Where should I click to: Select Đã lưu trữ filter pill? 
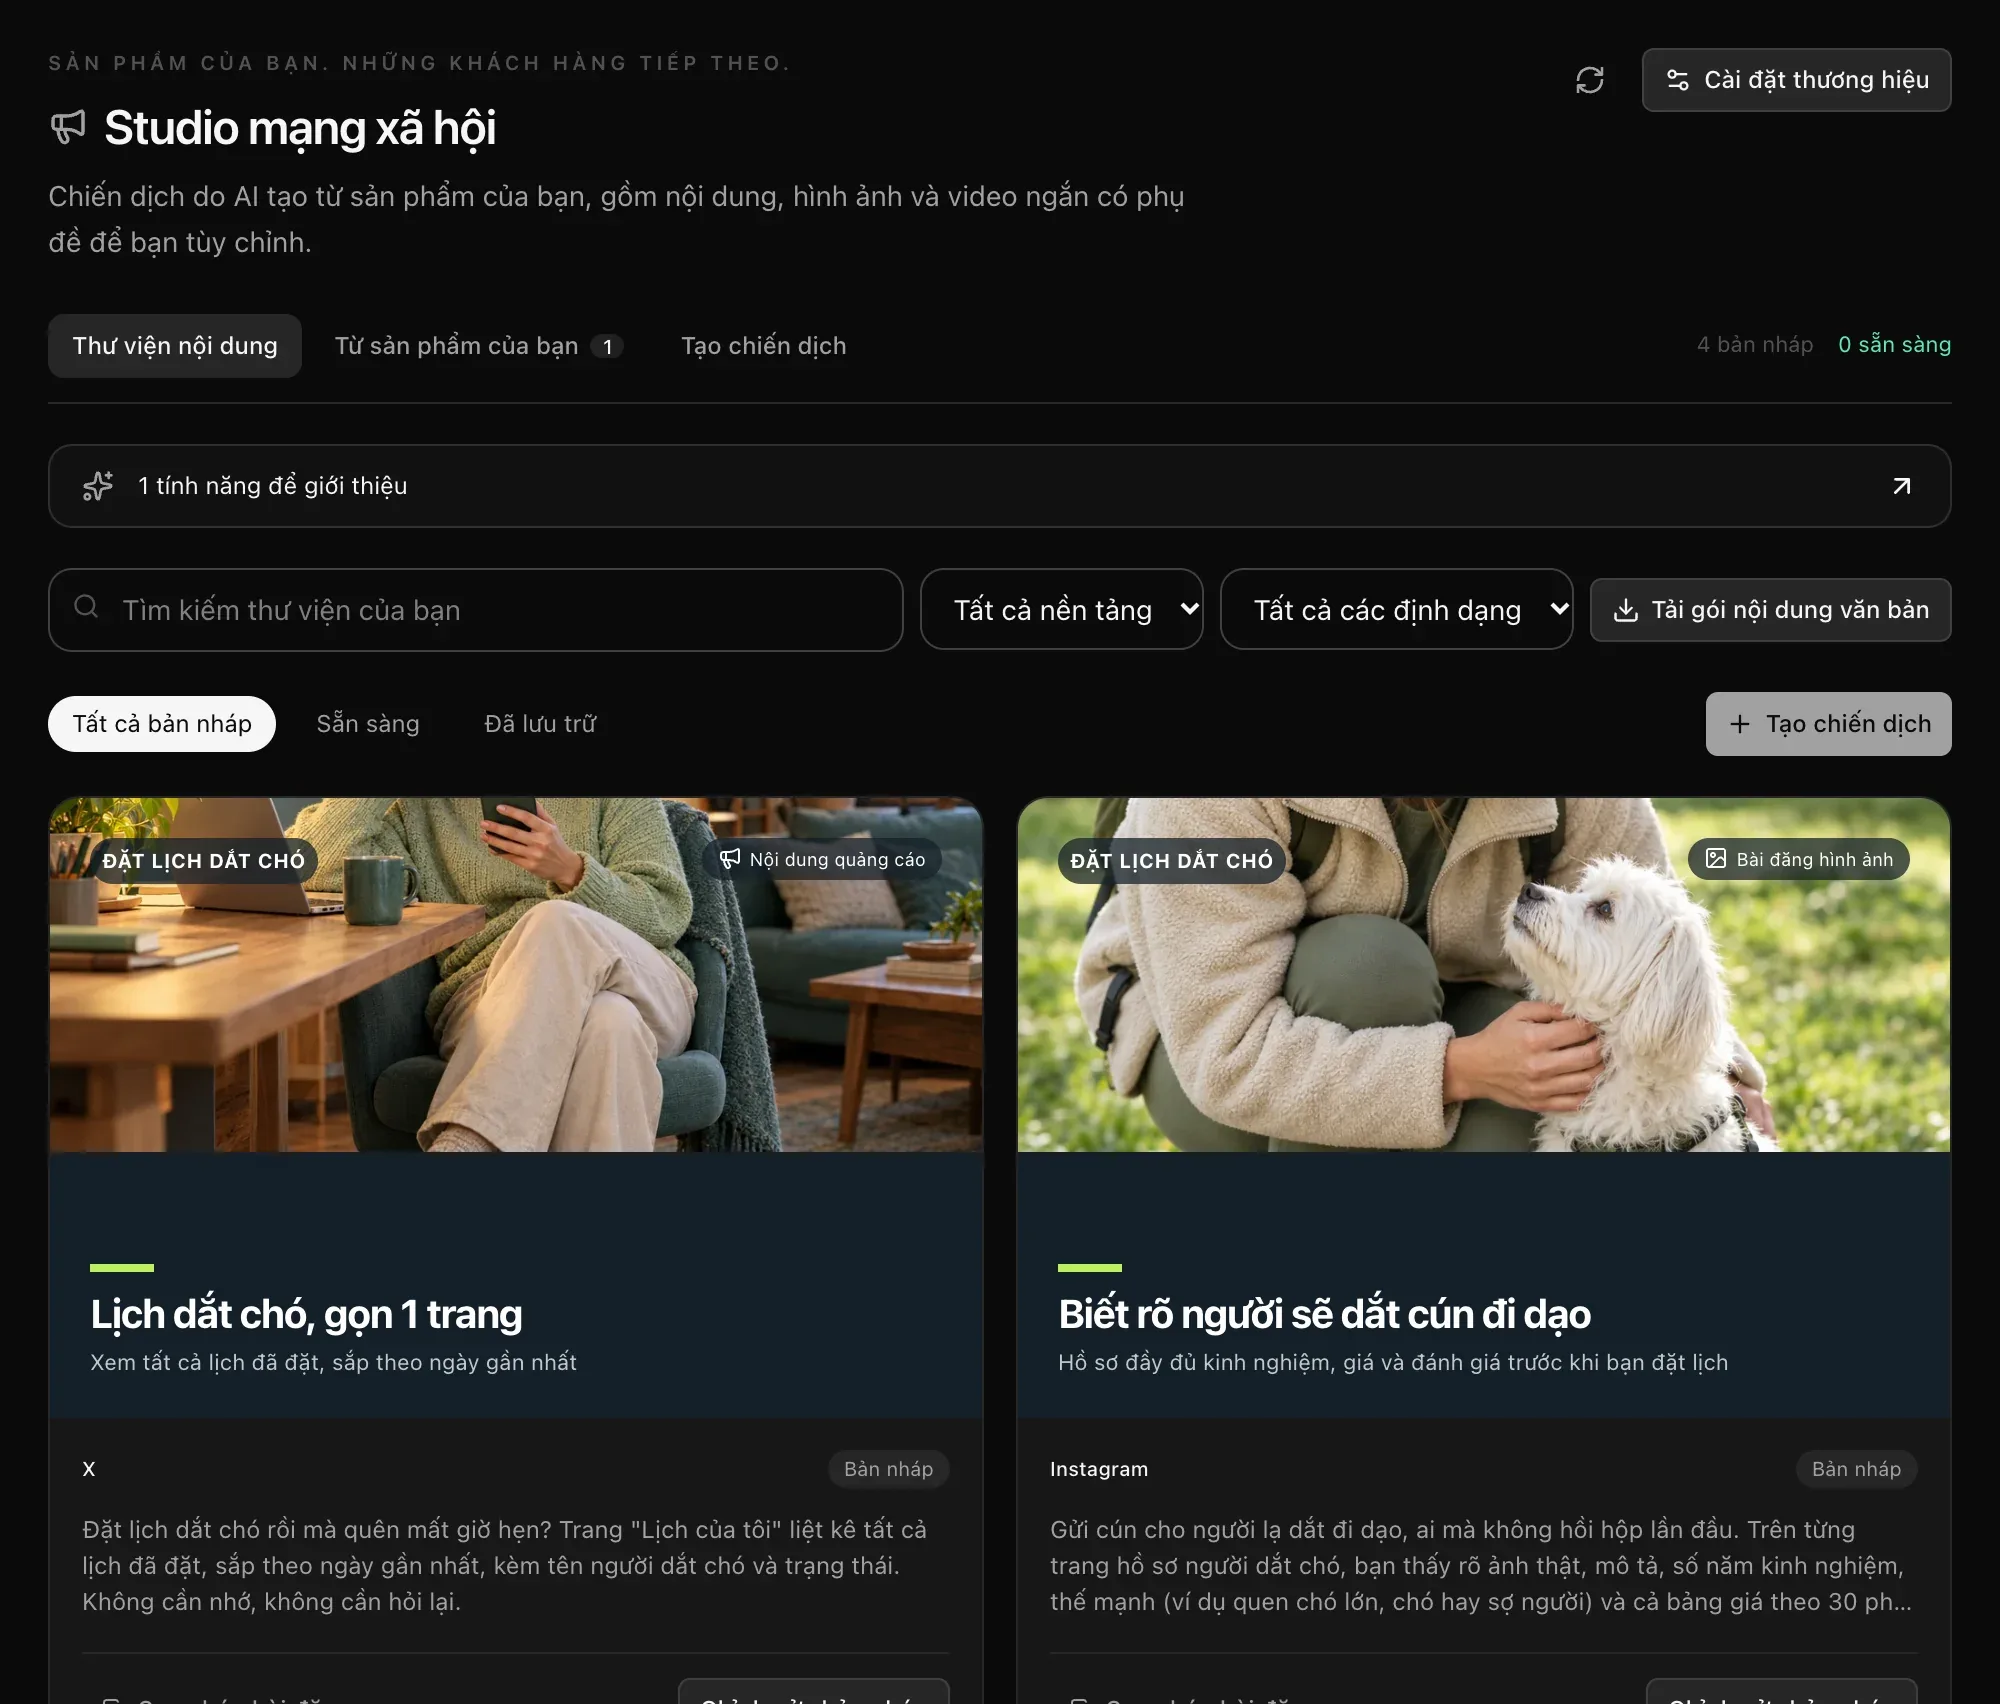(540, 724)
